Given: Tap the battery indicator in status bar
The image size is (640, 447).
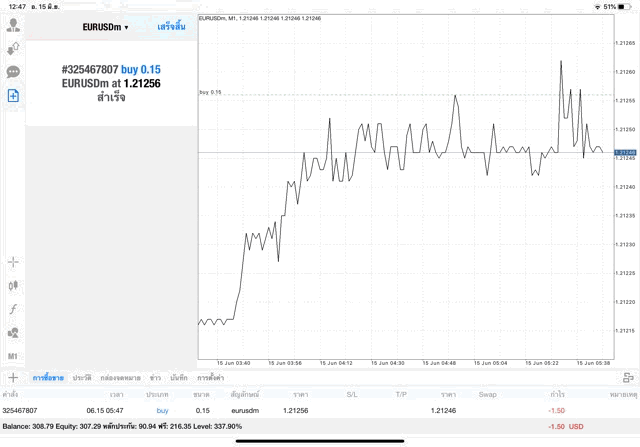Looking at the screenshot, I should [624, 7].
